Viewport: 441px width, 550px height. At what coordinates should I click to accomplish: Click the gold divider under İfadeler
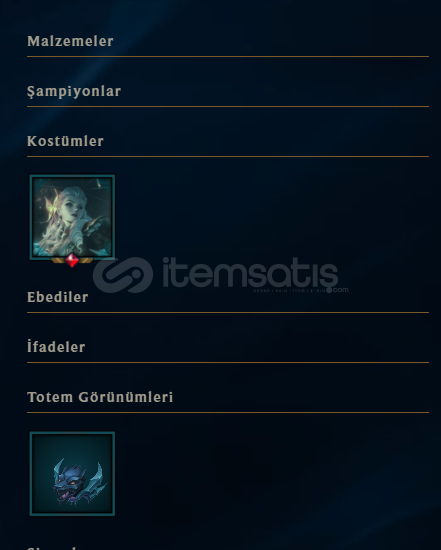[228, 362]
